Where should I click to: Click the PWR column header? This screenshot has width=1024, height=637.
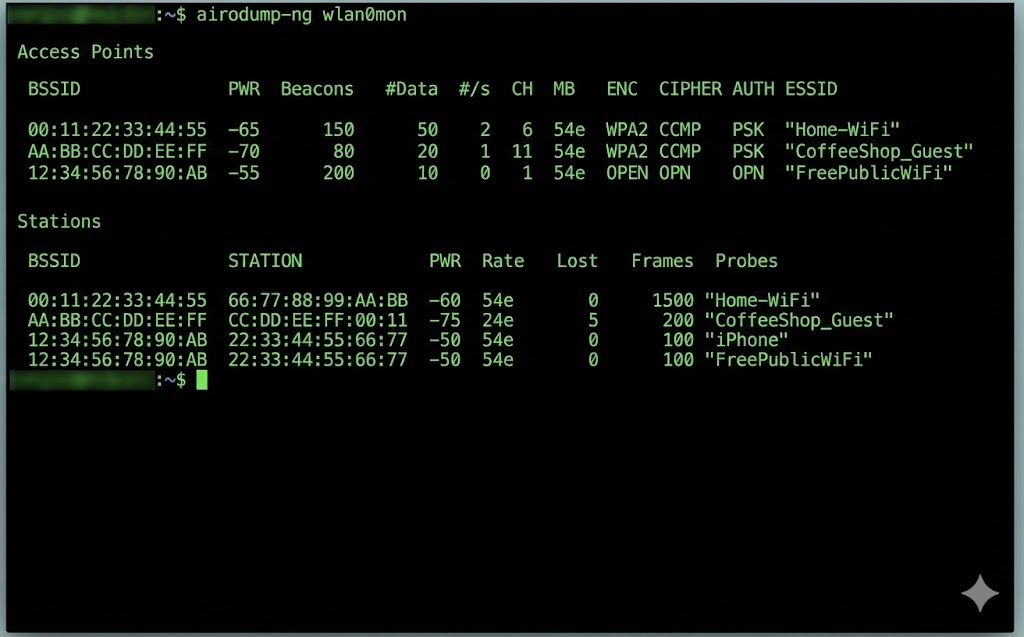tap(244, 89)
